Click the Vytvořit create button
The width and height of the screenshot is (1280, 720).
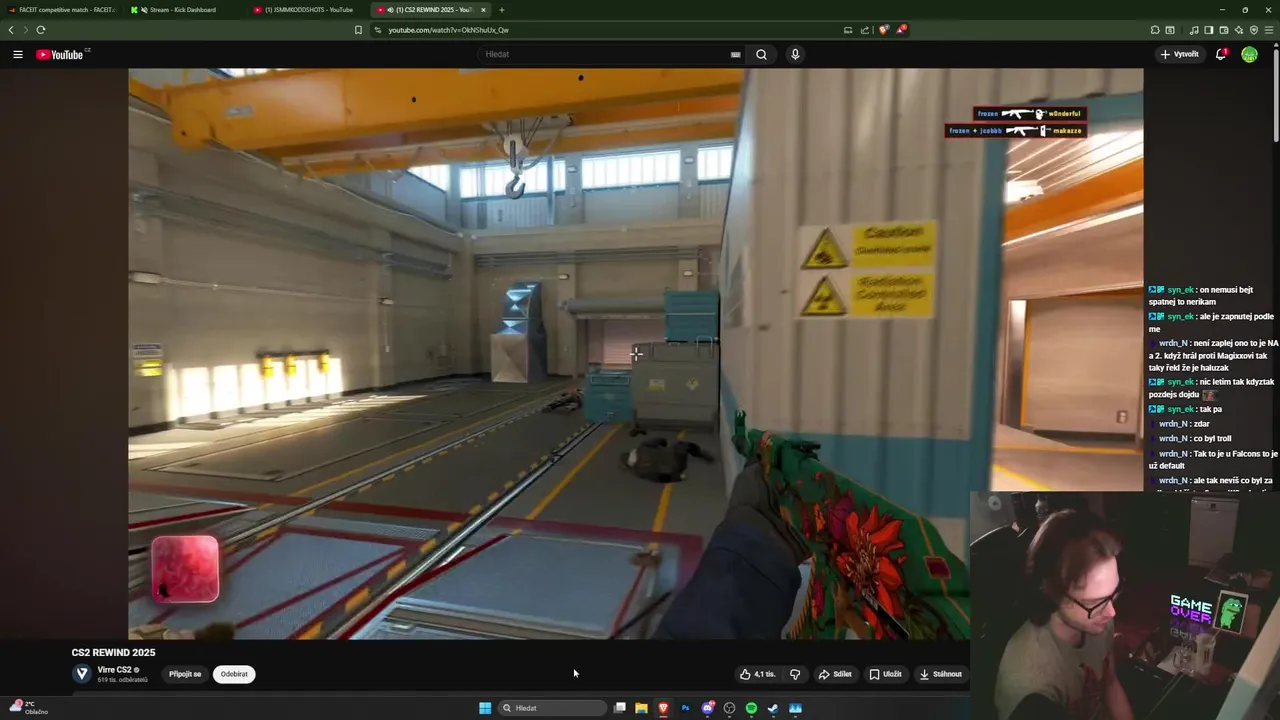[1180, 54]
